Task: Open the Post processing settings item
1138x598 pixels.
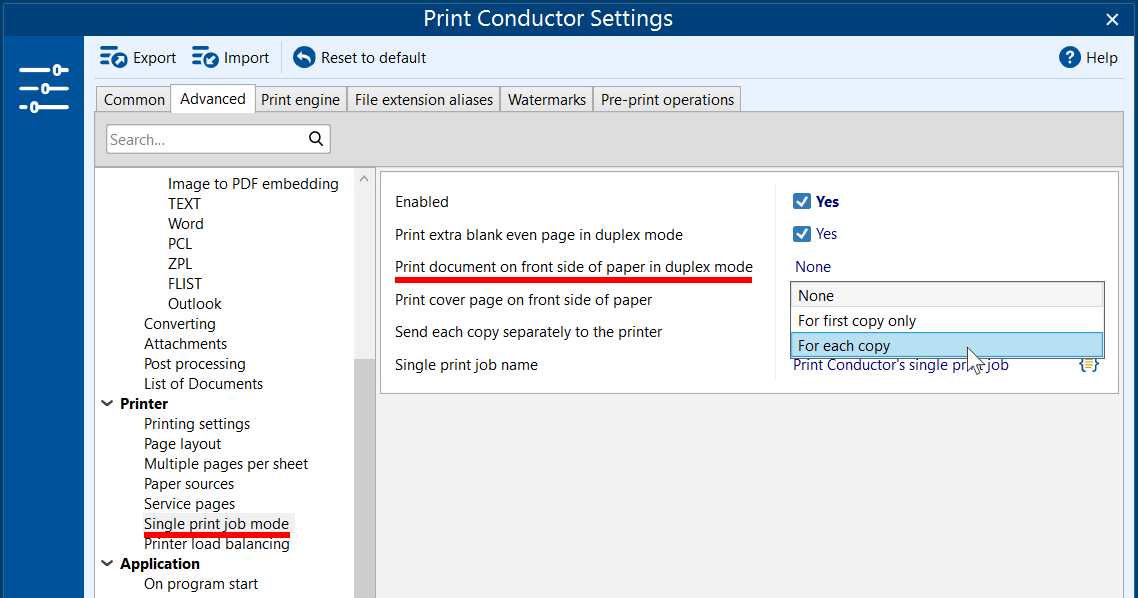Action: [x=195, y=364]
